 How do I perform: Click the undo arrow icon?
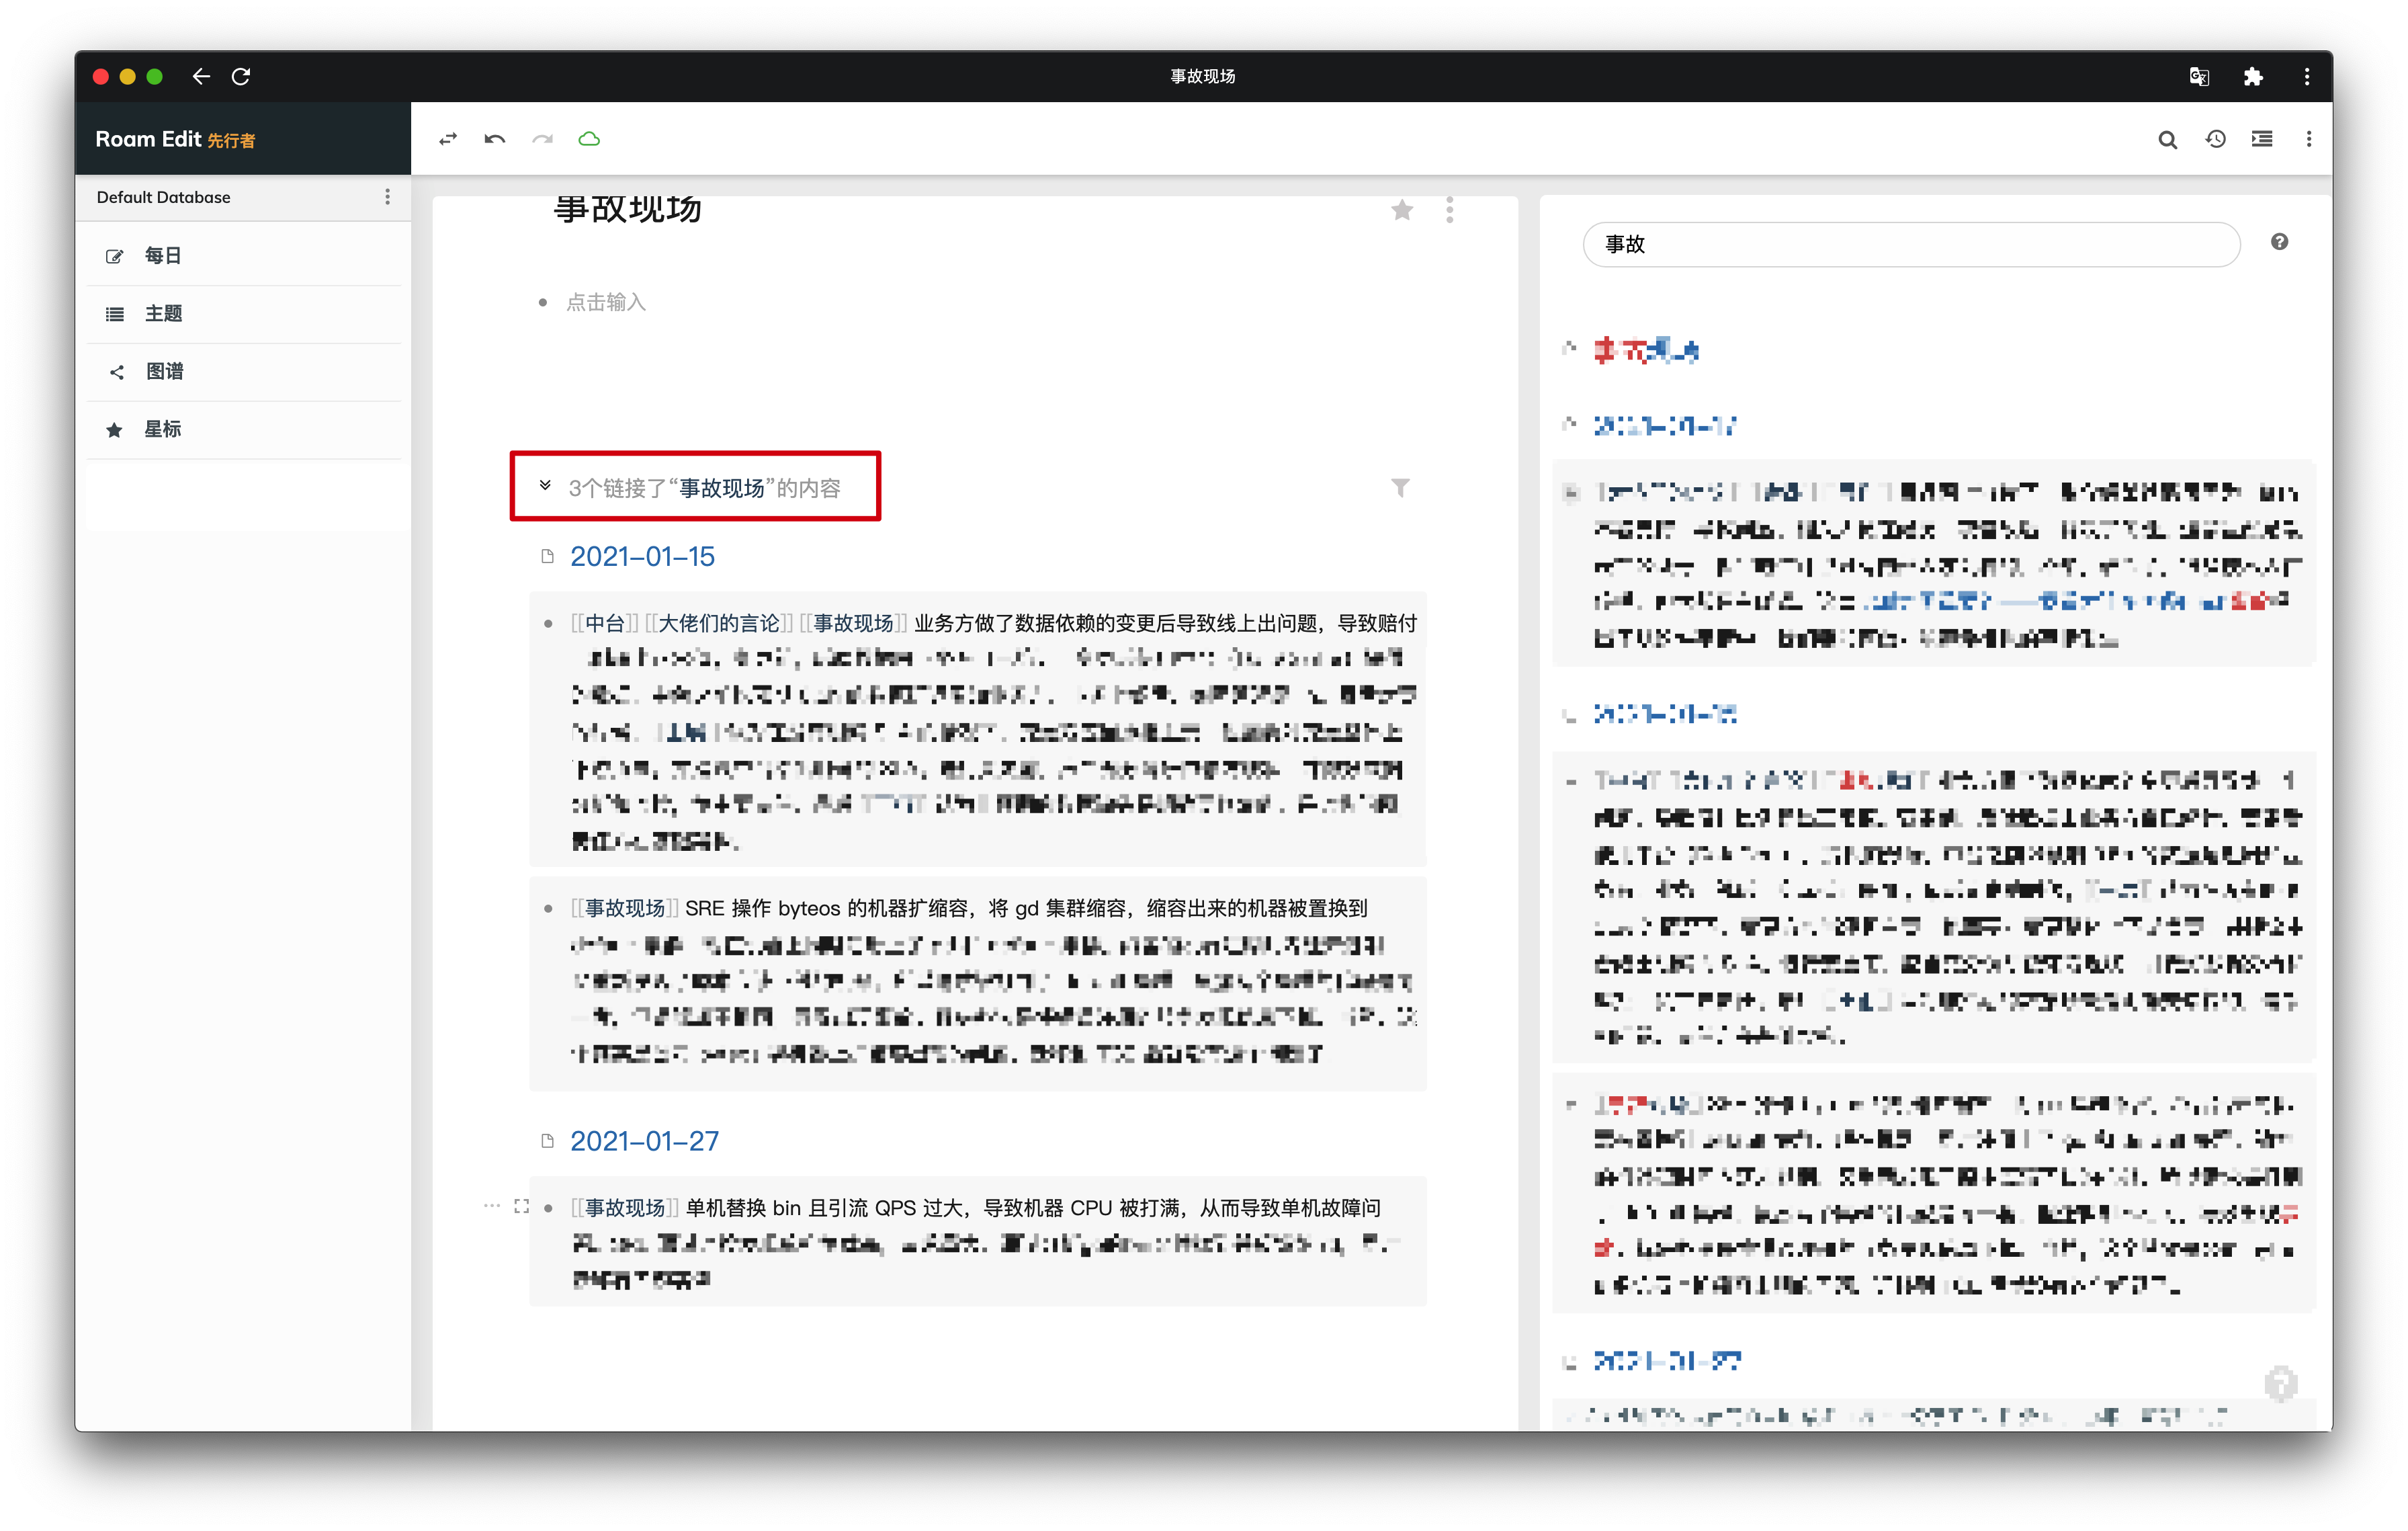pyautogui.click(x=495, y=140)
